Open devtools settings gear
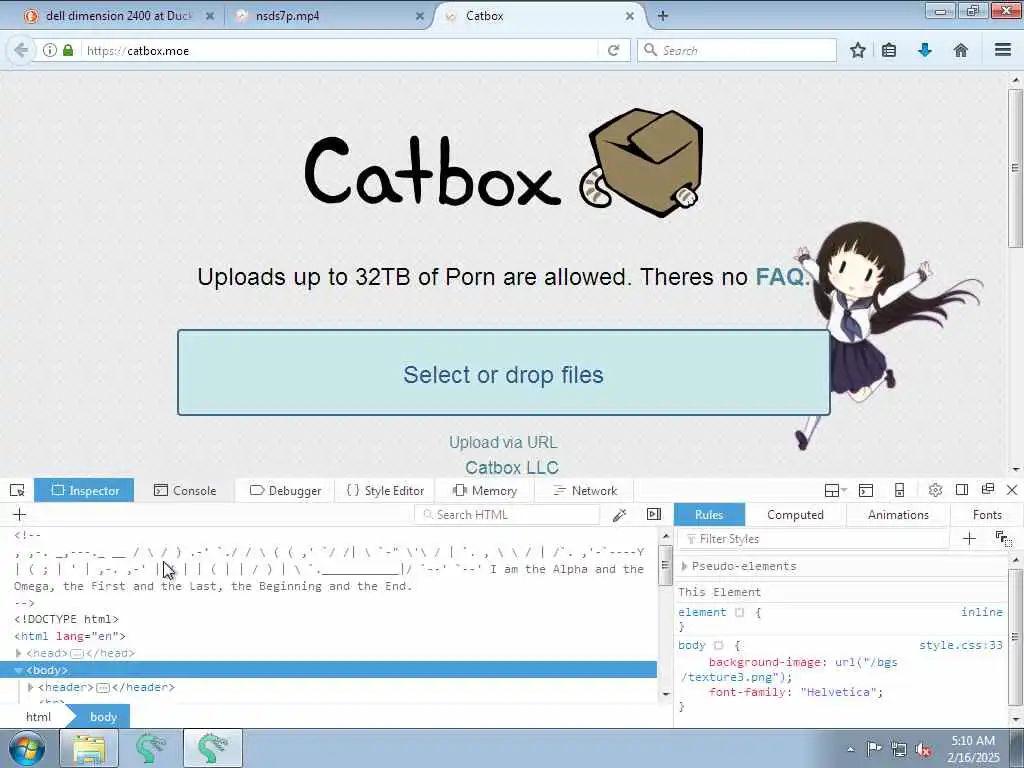This screenshot has height=768, width=1024. coord(935,490)
